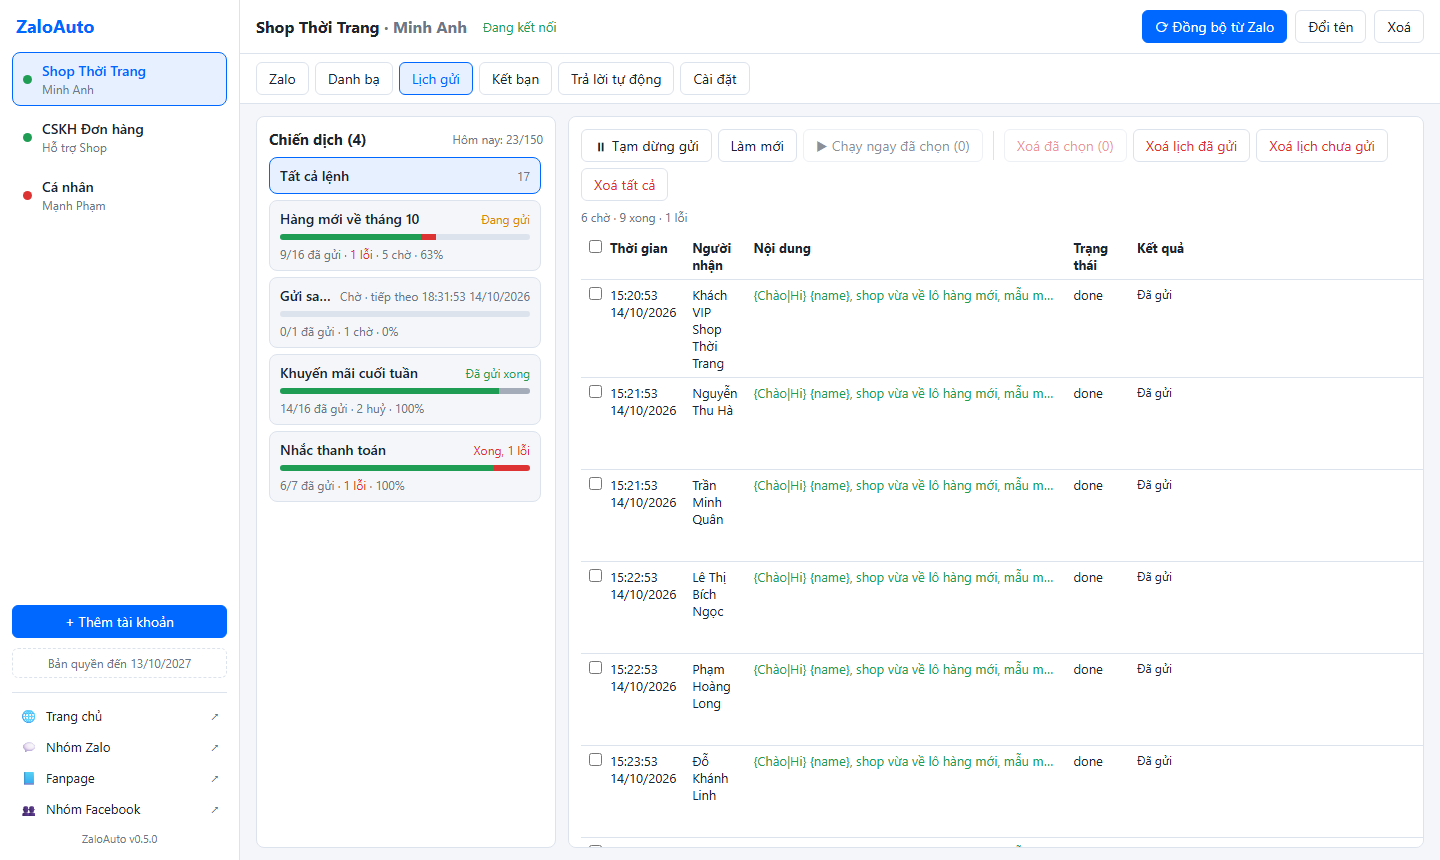Viewport: 1440px width, 860px height.
Task: Open Khuyến mãi cuối tuần campaign card
Action: [x=405, y=390]
